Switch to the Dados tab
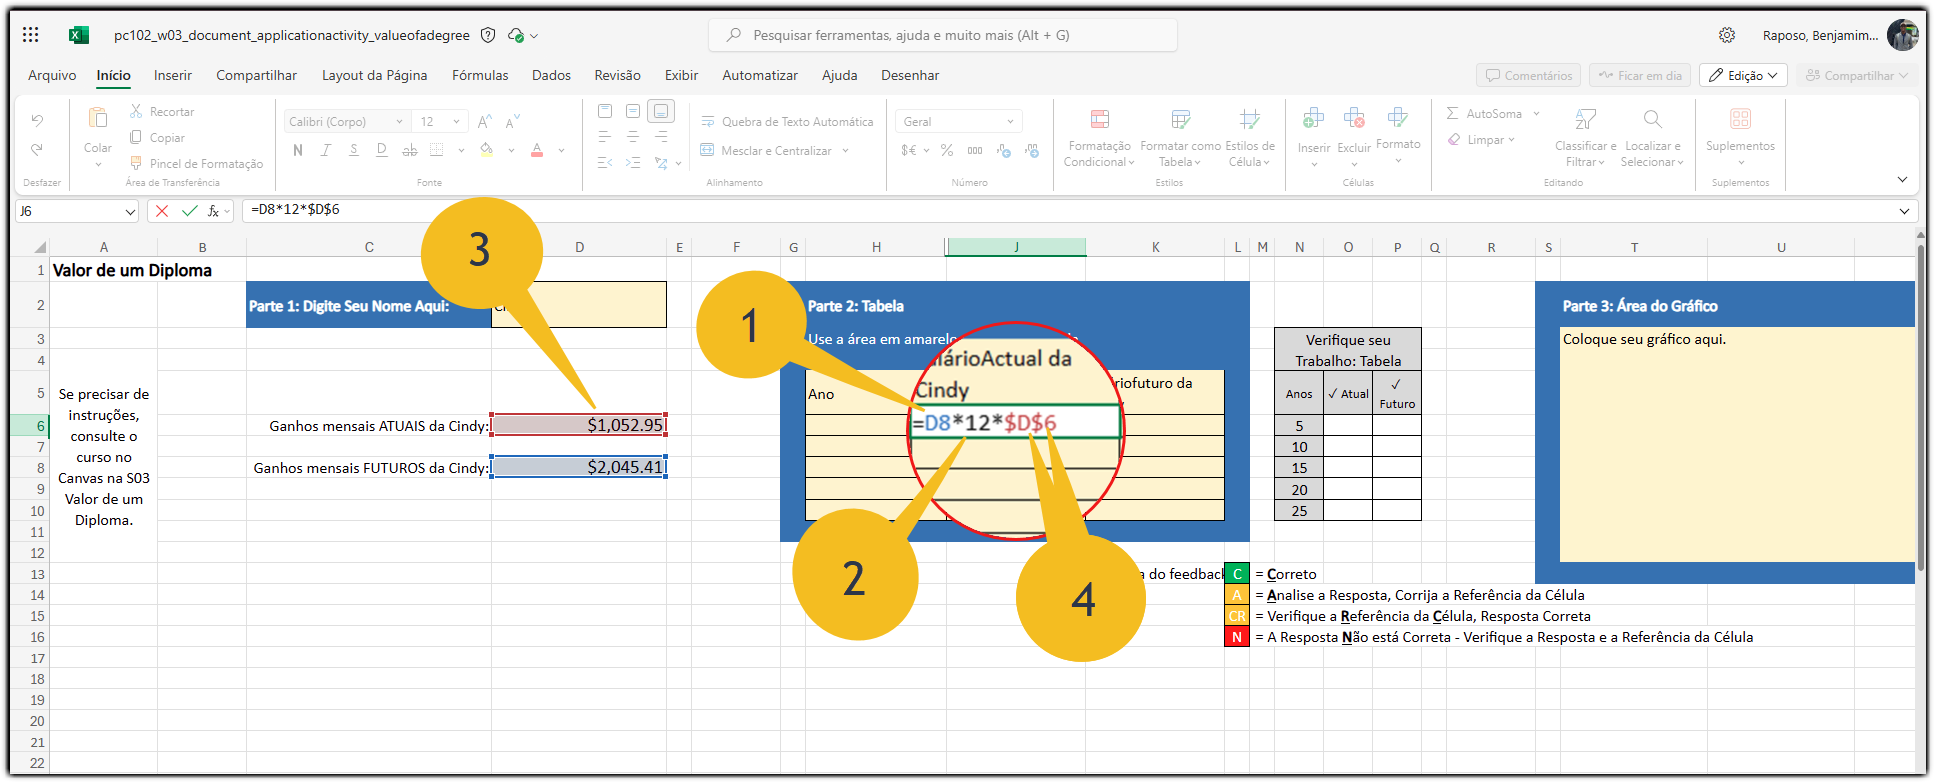 point(551,75)
